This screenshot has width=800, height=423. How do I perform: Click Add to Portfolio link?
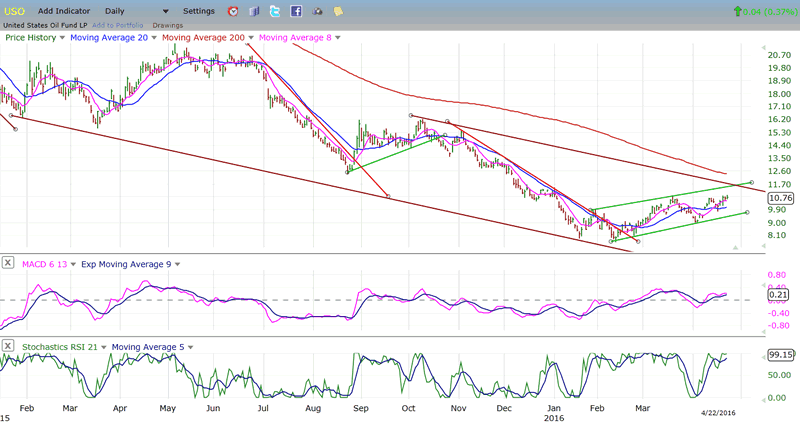[118, 24]
